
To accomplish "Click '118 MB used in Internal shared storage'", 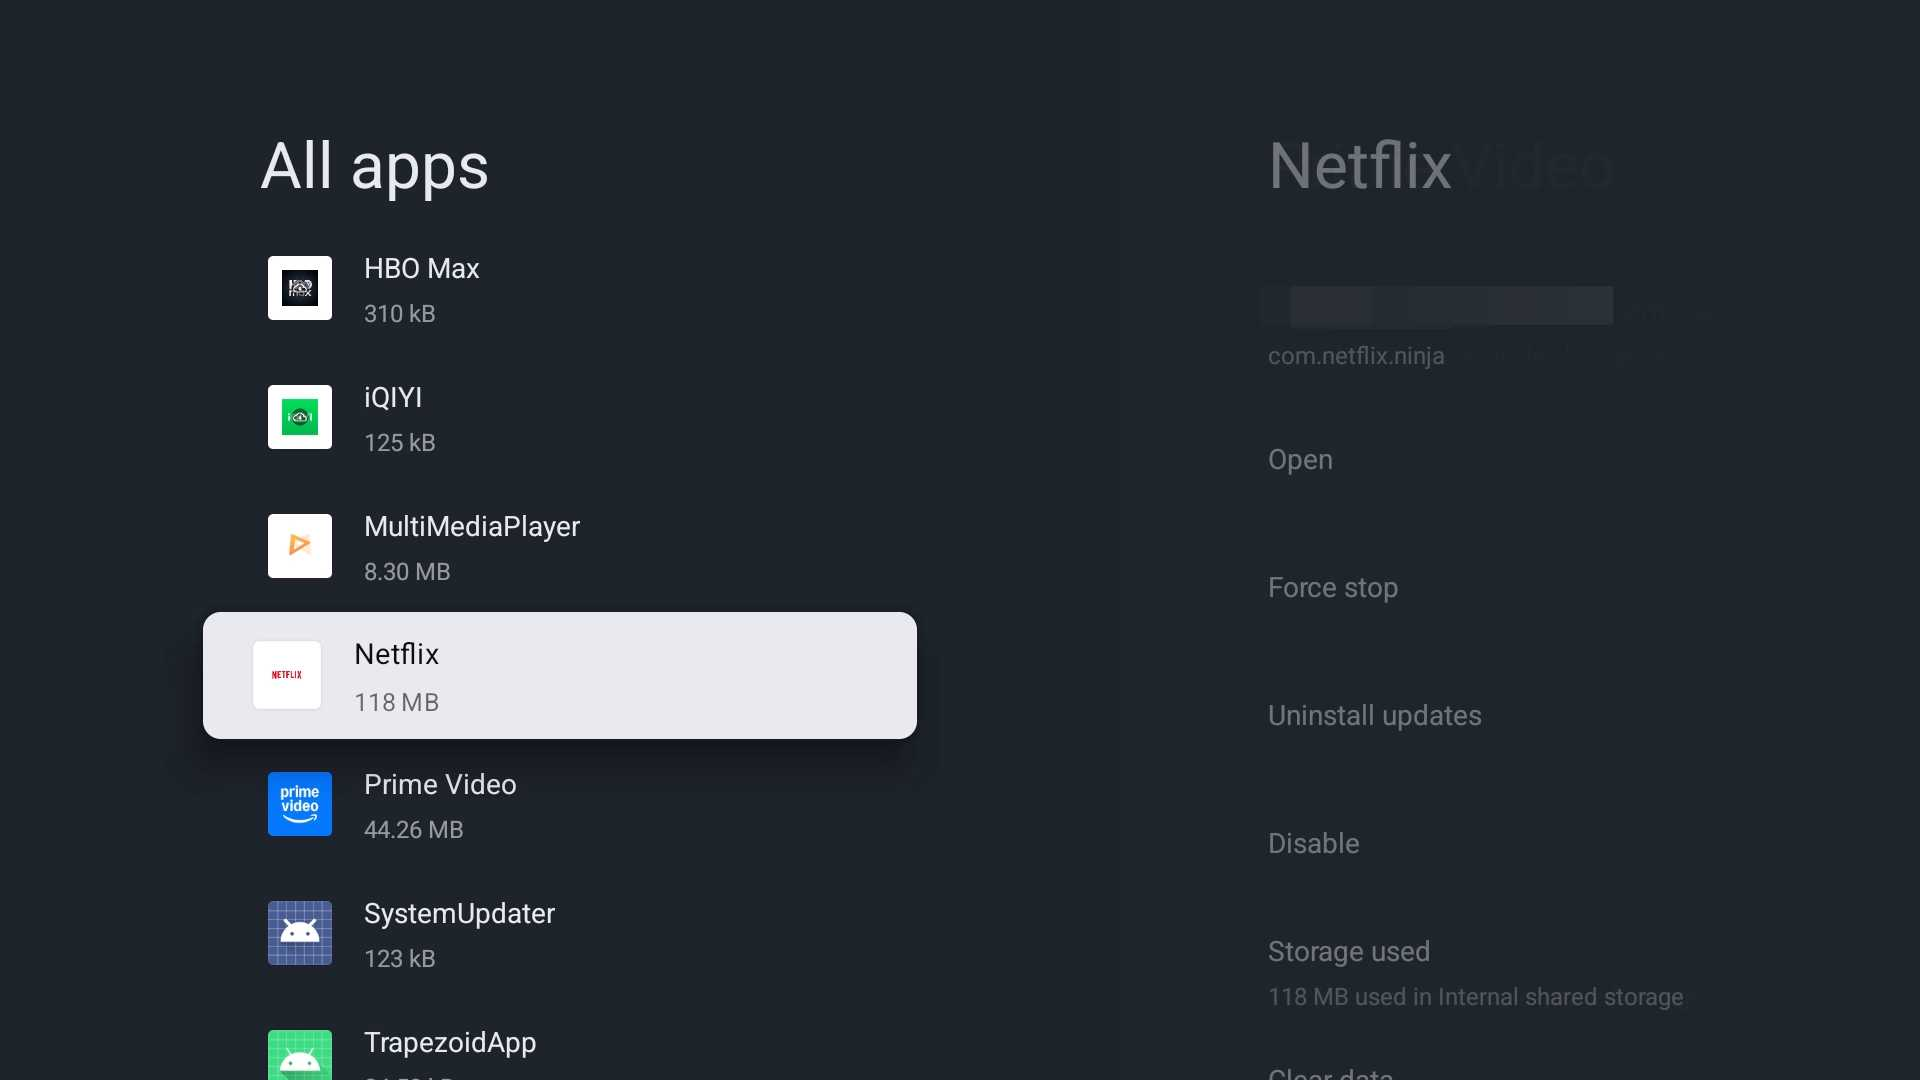I will (1476, 997).
